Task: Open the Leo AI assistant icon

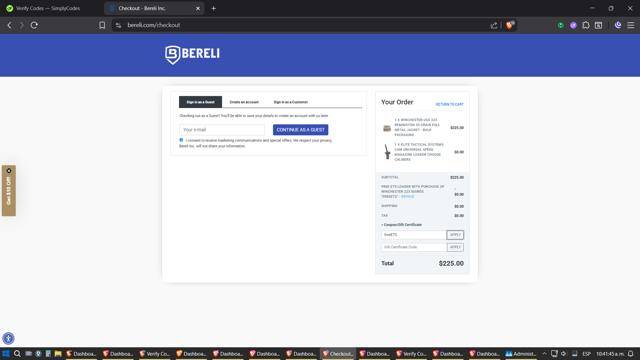Action: point(618,25)
